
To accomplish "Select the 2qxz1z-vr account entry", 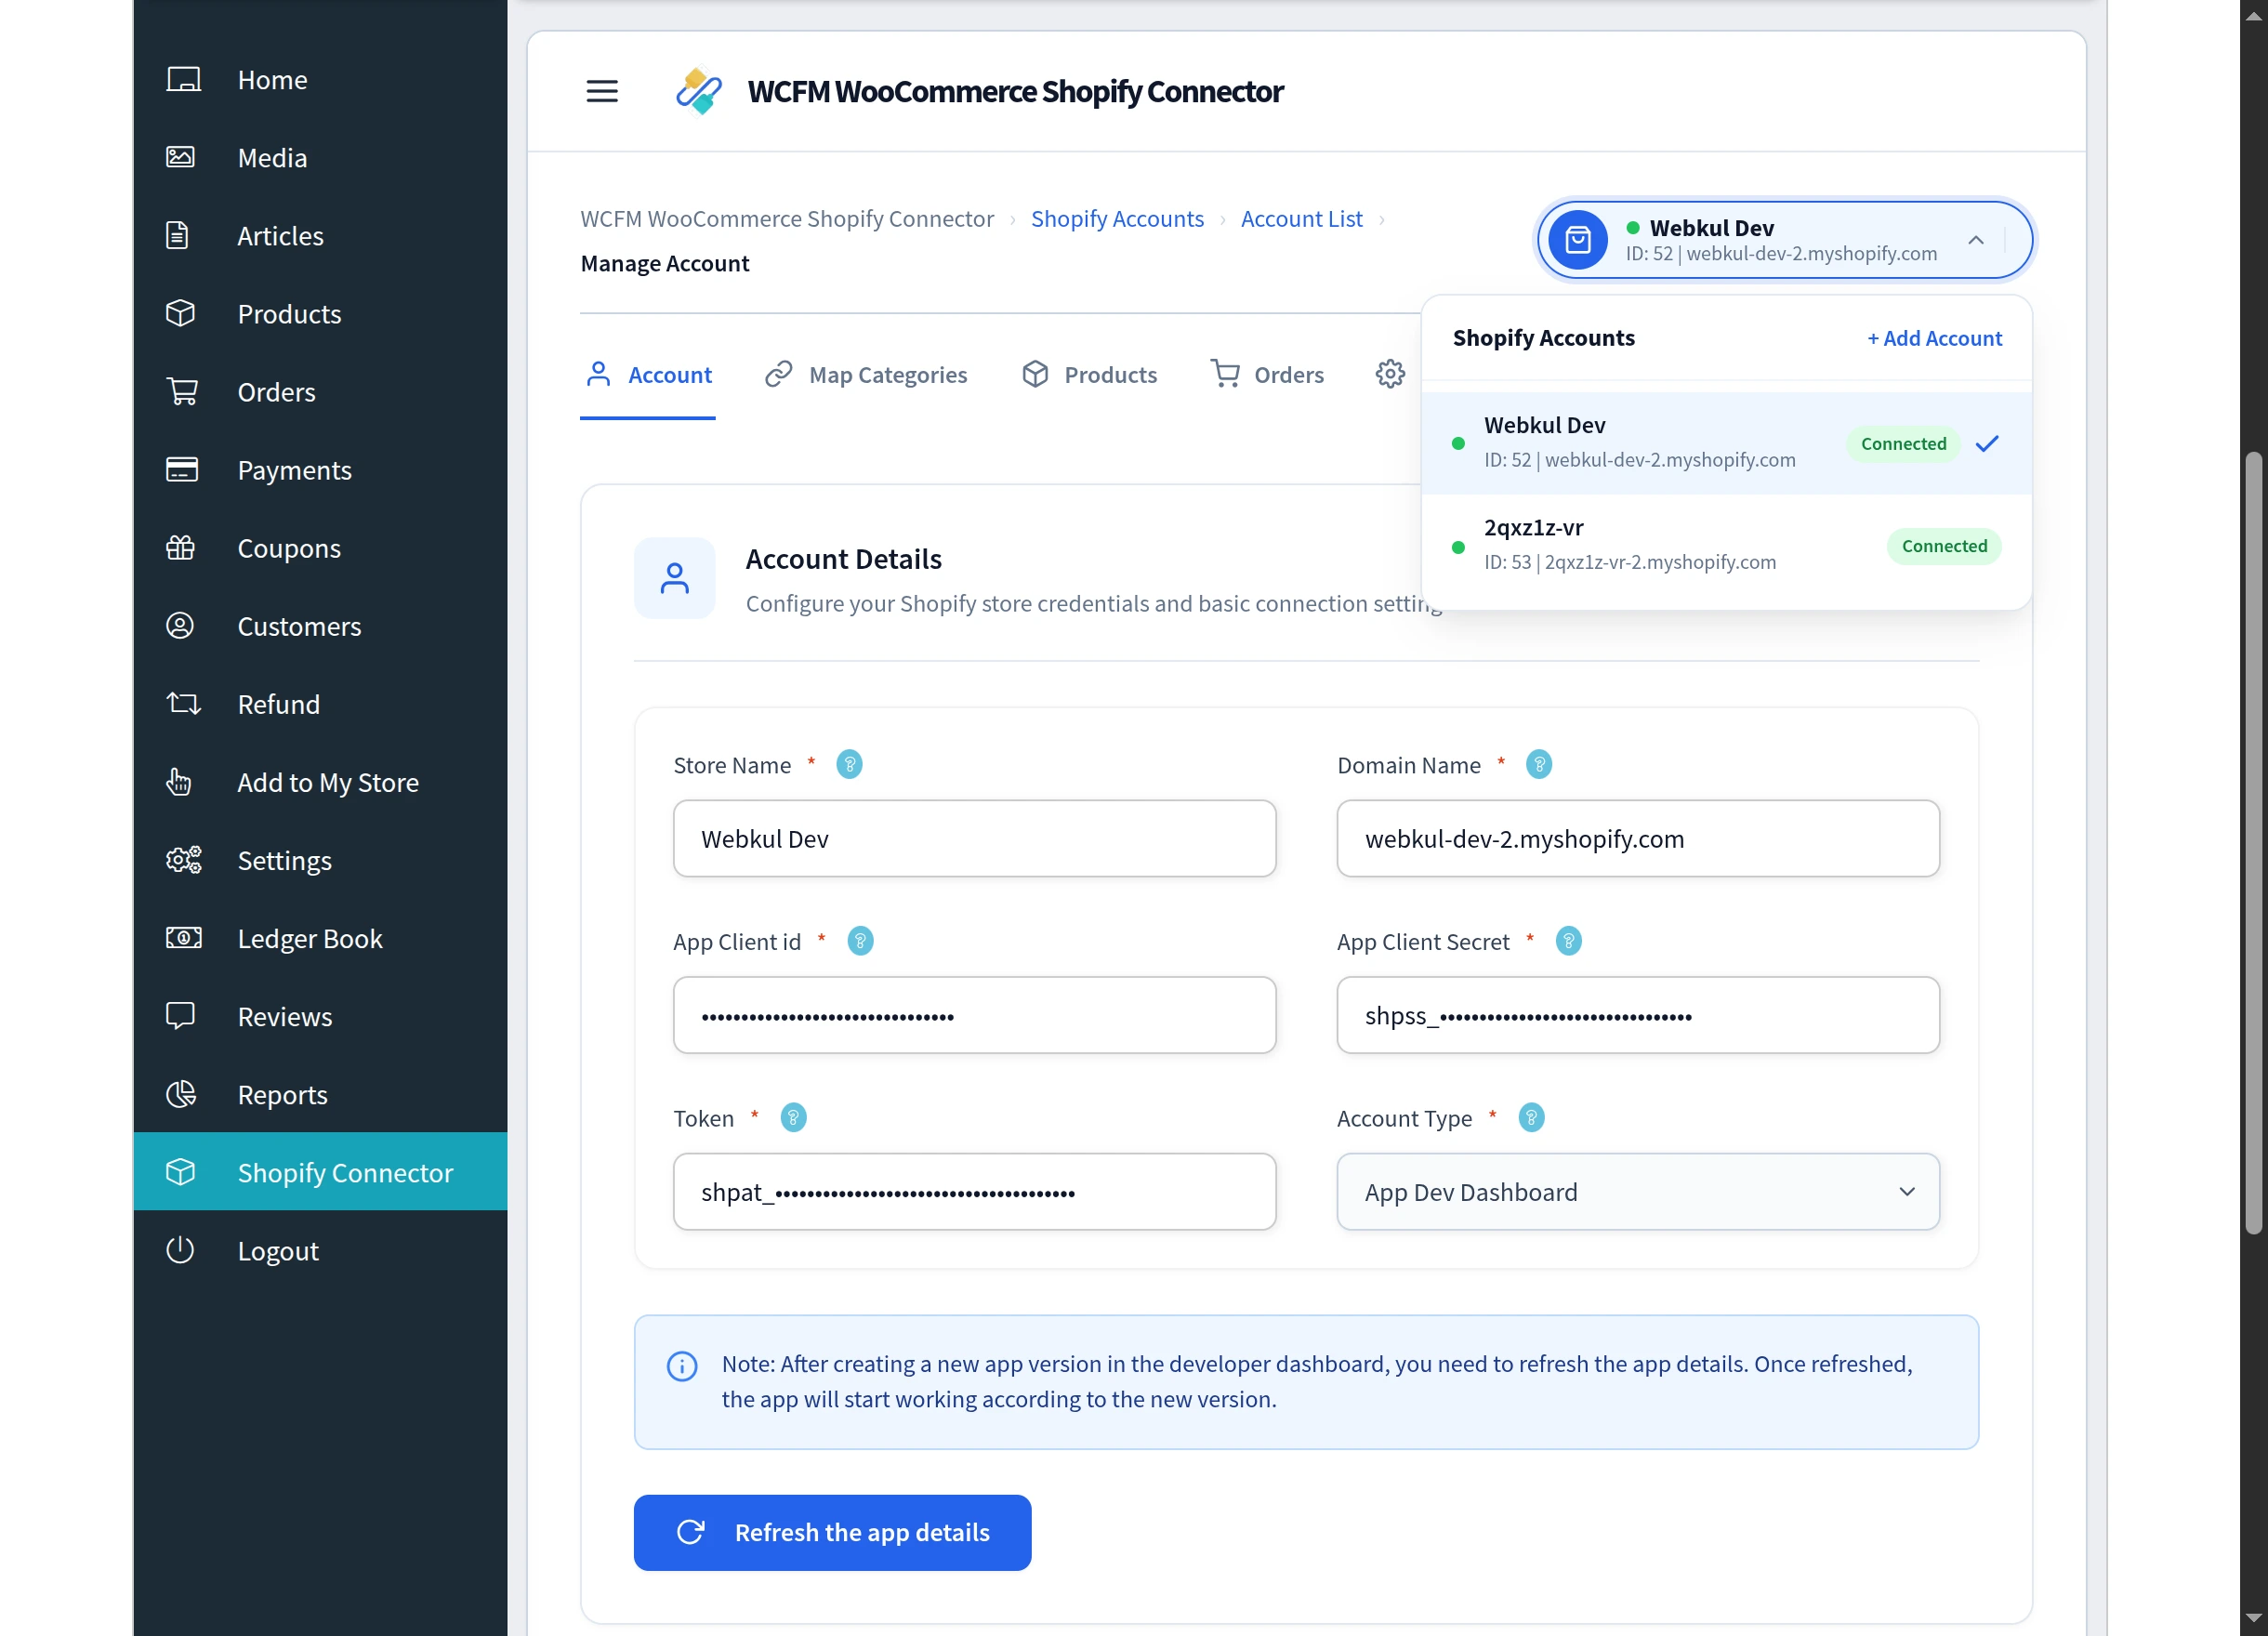I will (1726, 545).
